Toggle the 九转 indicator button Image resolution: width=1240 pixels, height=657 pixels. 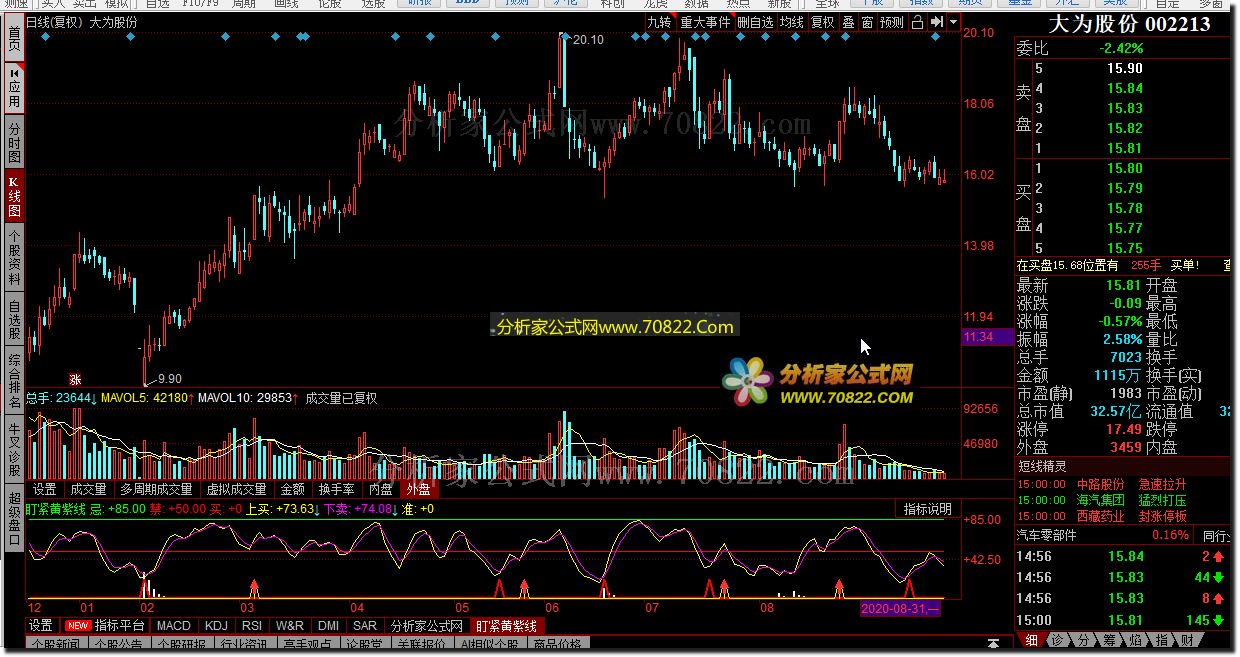click(x=659, y=22)
